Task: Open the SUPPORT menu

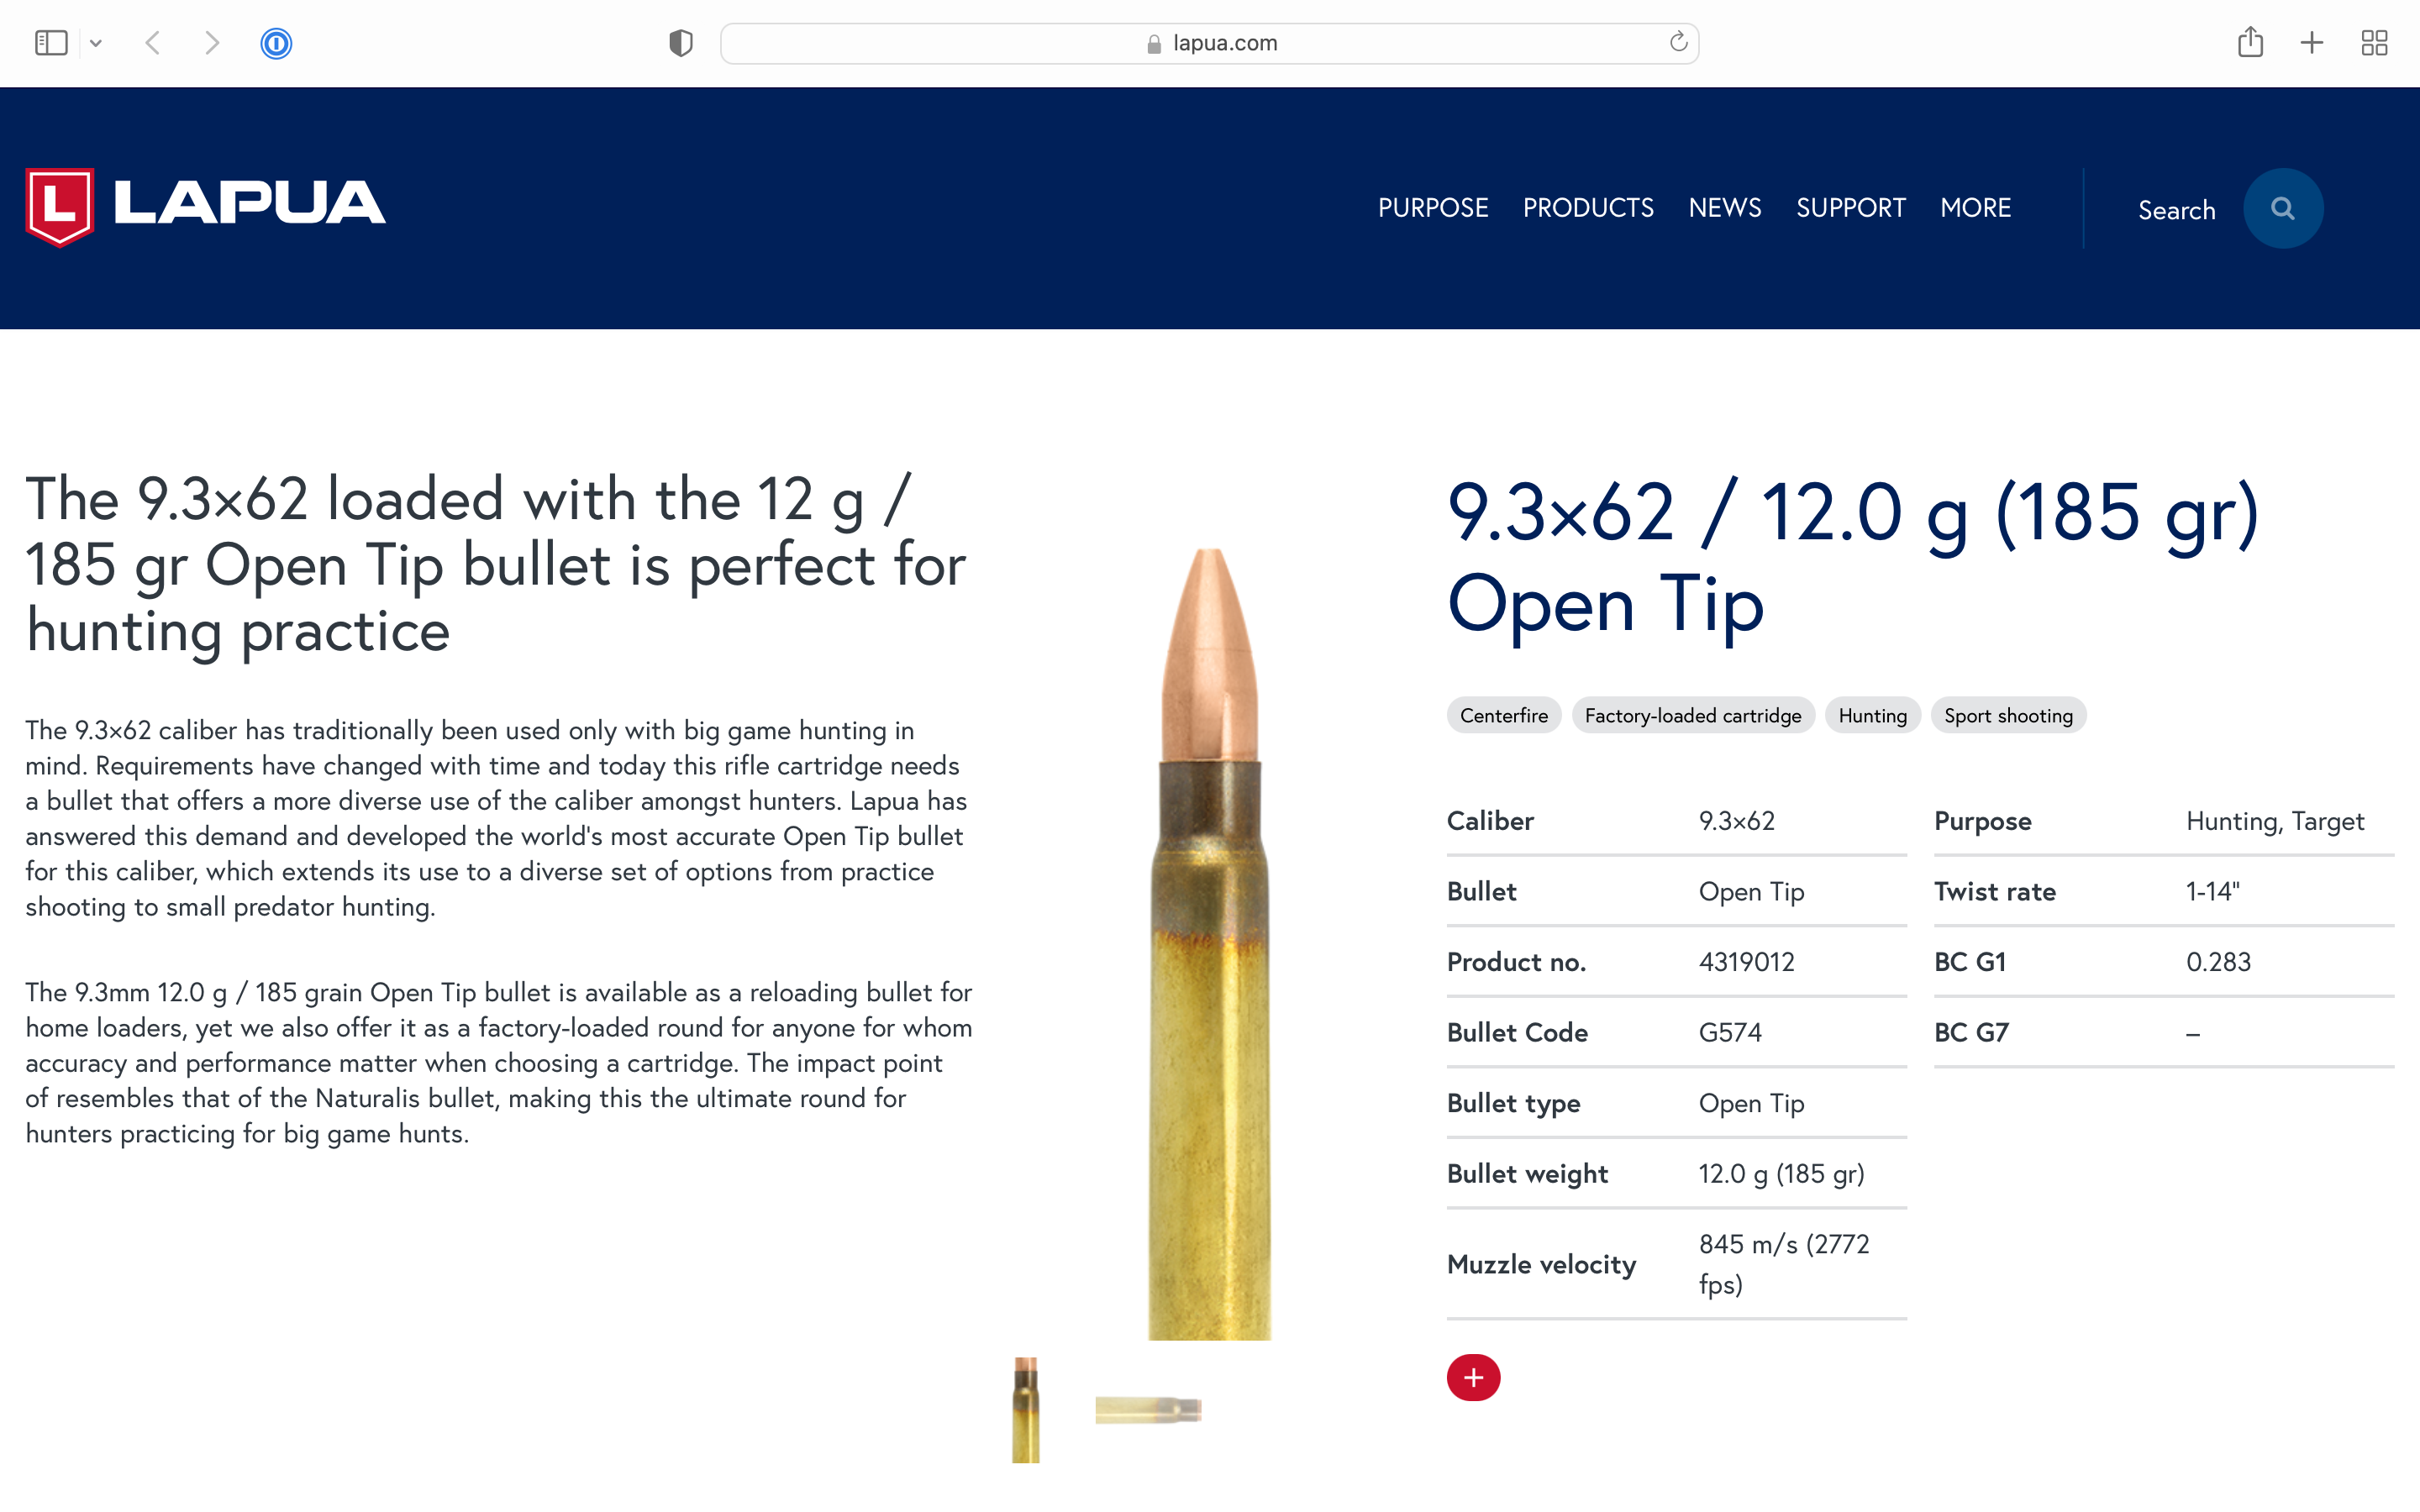Action: [1851, 208]
